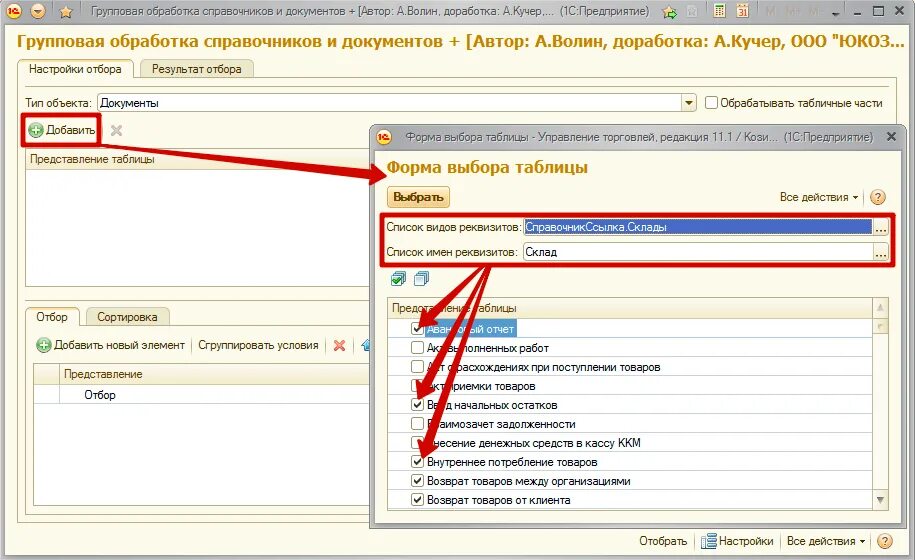This screenshot has width=915, height=560.
Task: Click the 1C logo in the Форма выбора таблицы dialog
Action: click(x=384, y=138)
